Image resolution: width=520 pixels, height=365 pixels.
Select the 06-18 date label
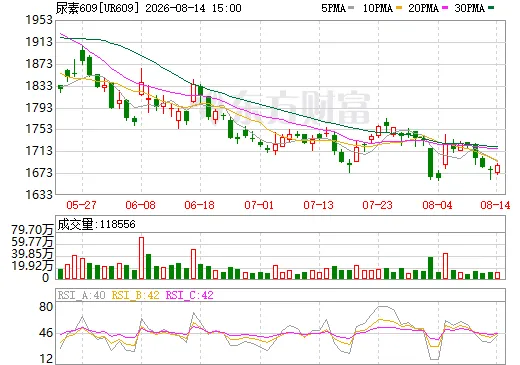point(199,205)
